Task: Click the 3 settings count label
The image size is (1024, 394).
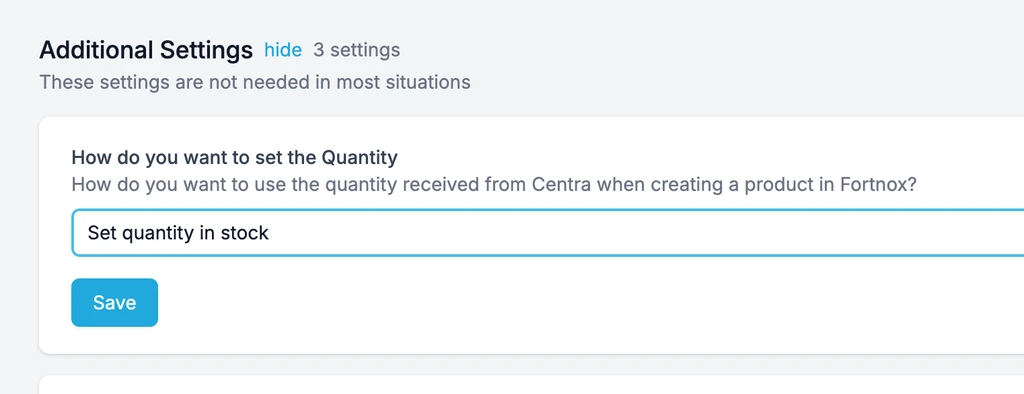Action: [x=357, y=50]
